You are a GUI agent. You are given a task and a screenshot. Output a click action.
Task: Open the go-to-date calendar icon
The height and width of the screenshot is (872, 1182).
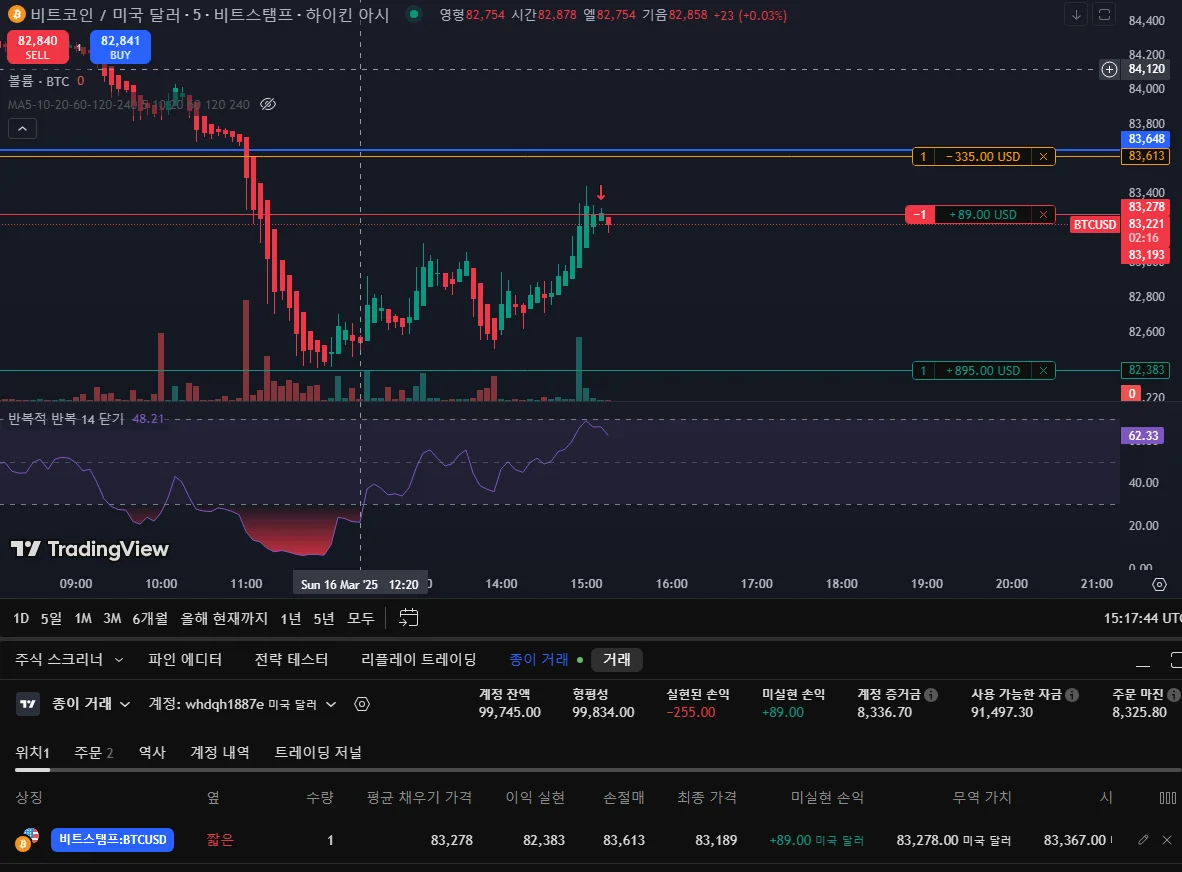pos(408,618)
